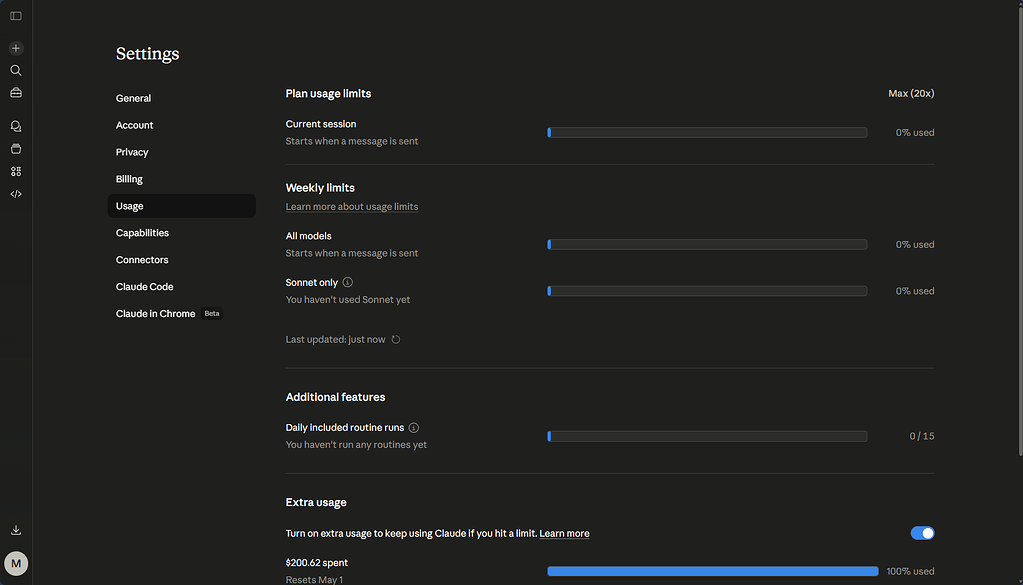
Task: Start a new chat with the plus icon
Action: [x=16, y=48]
